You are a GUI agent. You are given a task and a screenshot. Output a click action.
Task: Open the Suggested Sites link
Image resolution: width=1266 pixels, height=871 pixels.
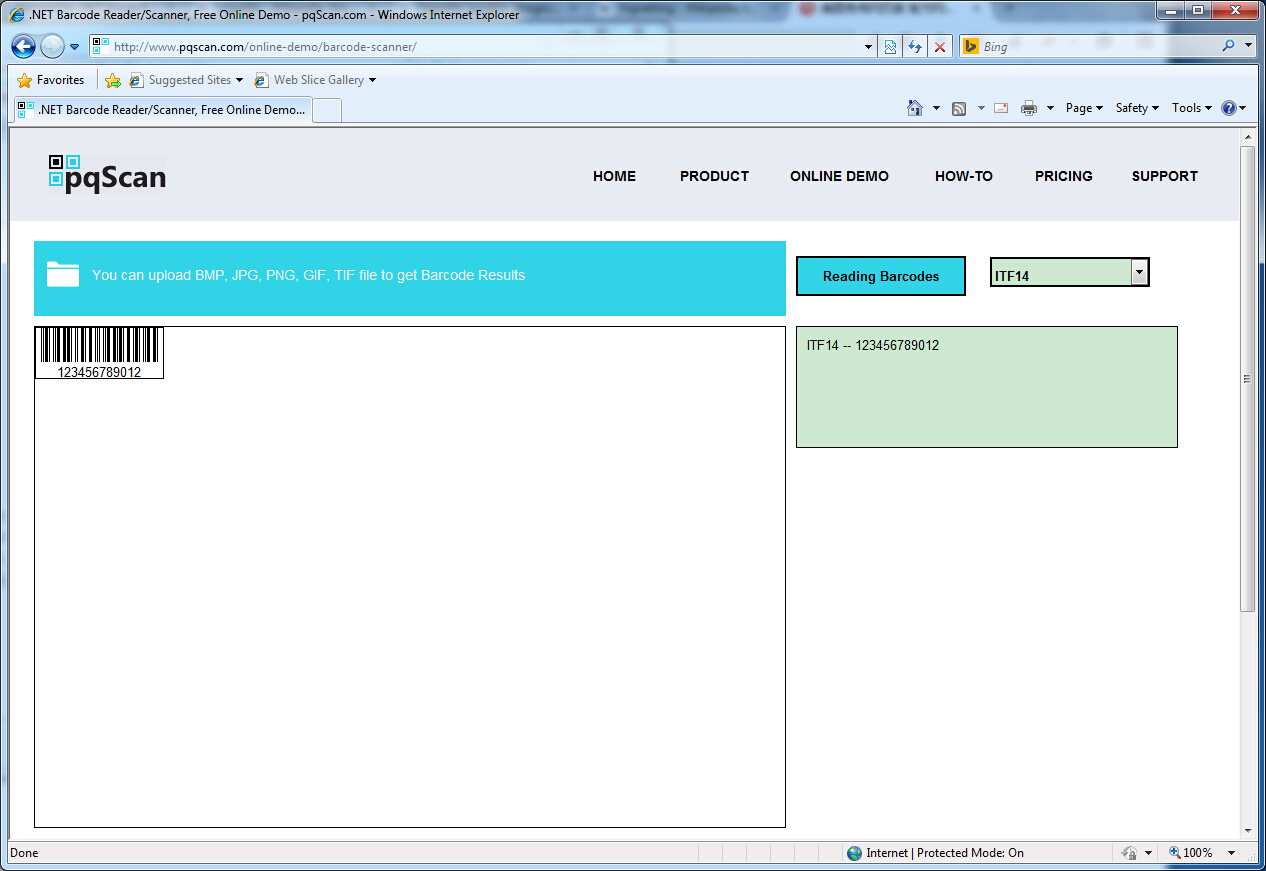pos(187,80)
